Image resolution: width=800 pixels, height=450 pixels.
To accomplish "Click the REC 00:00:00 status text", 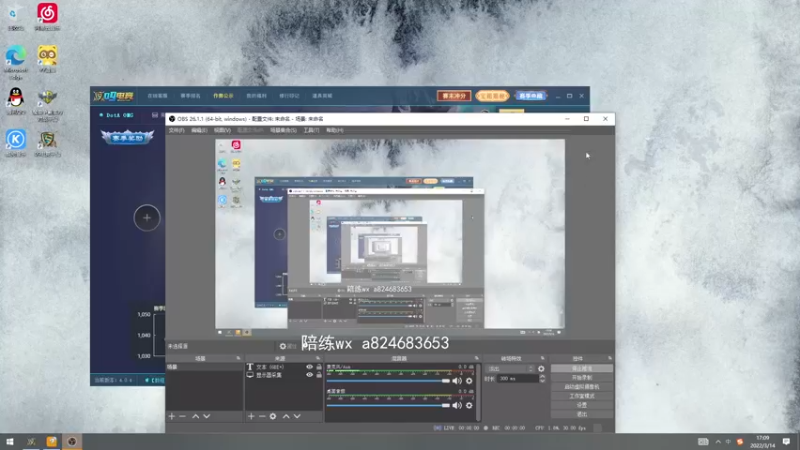I will tap(509, 428).
